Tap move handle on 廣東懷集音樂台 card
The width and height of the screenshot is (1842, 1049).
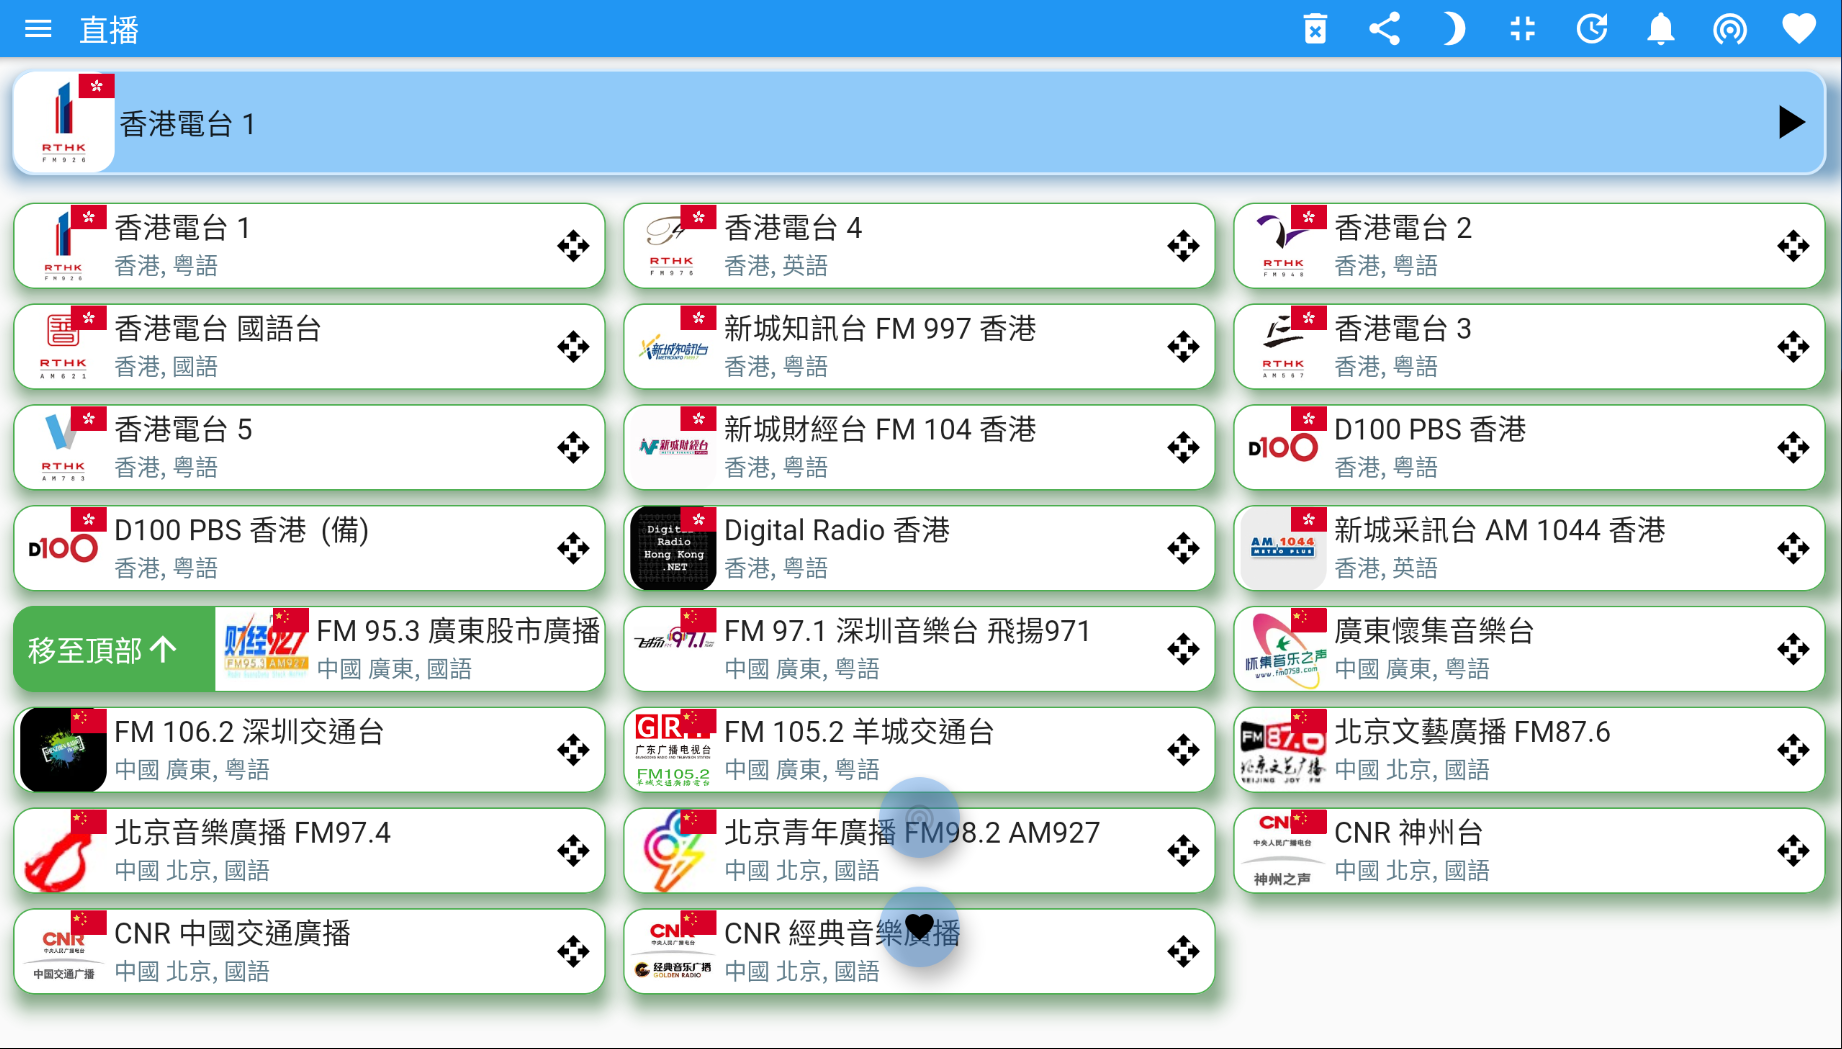(1793, 649)
